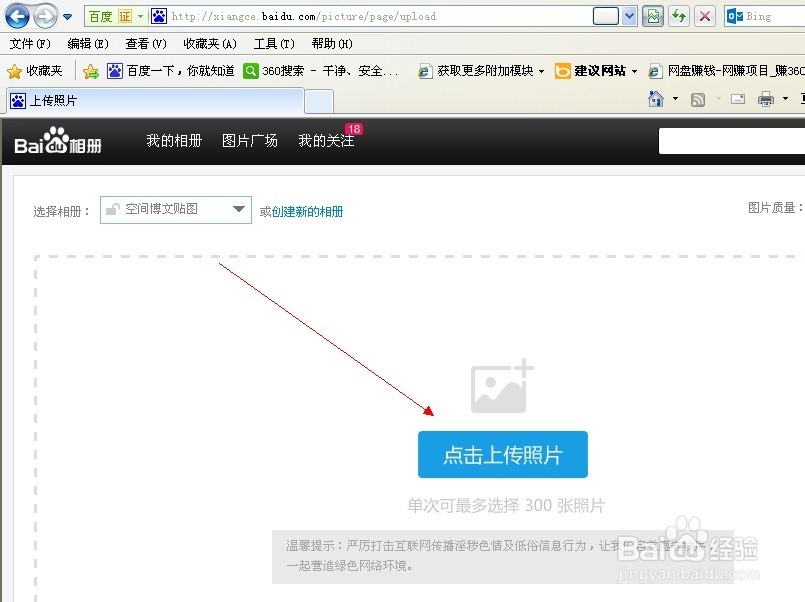
Task: Click the back navigation arrow
Action: pyautogui.click(x=18, y=16)
